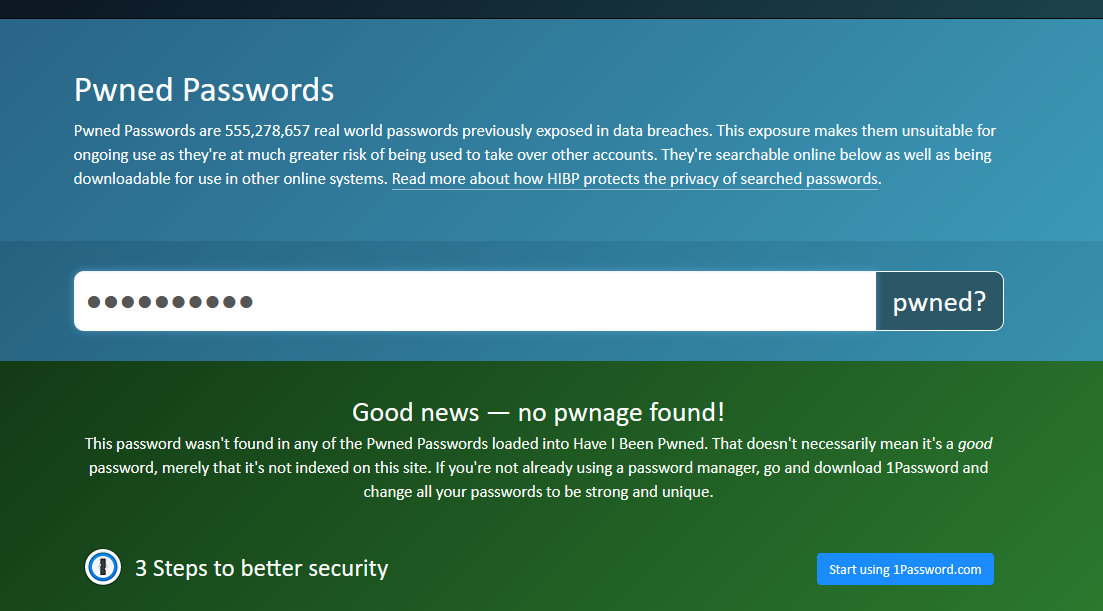Click the "Pwned Passwords" heading

click(x=204, y=90)
